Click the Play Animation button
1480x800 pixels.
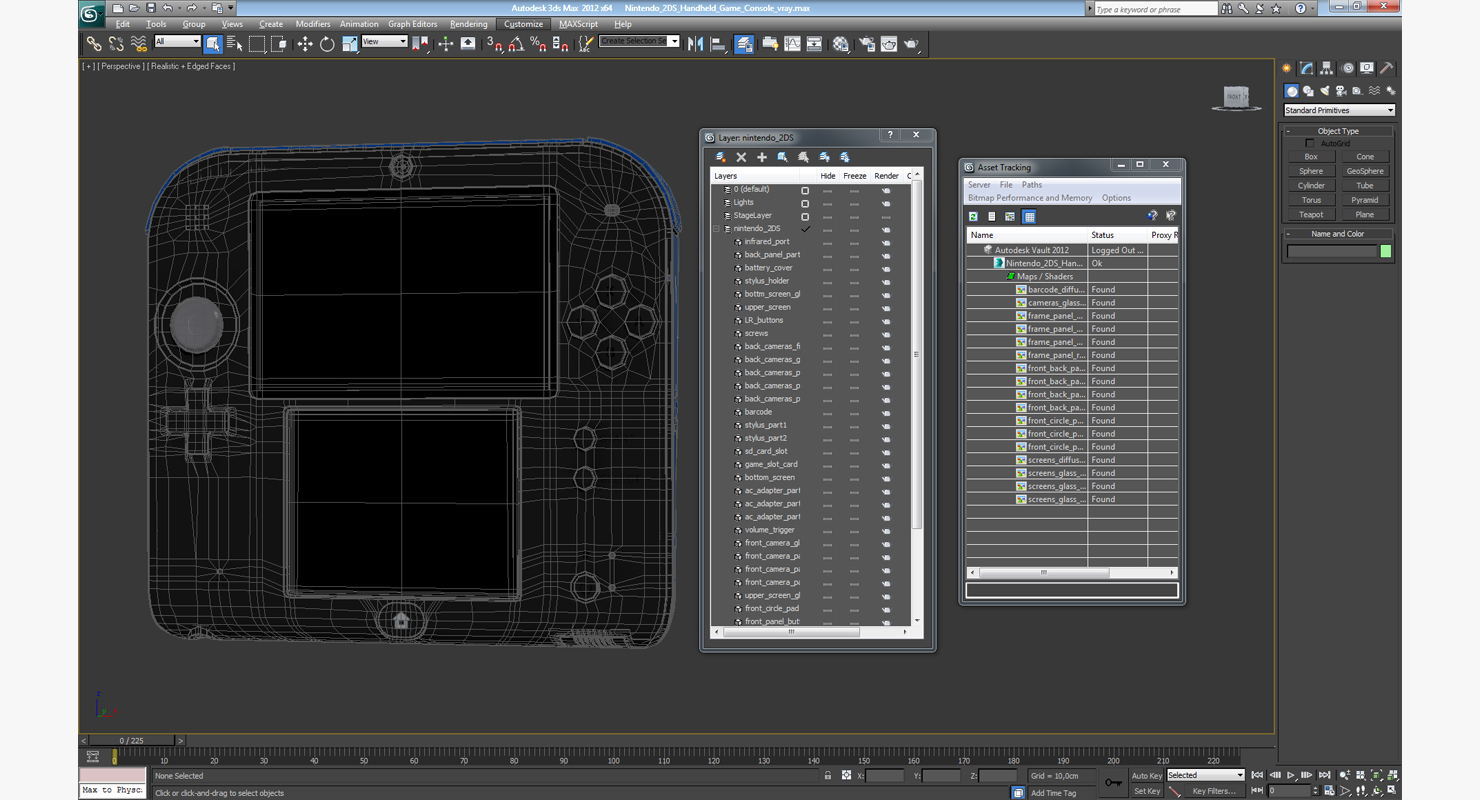click(1291, 775)
